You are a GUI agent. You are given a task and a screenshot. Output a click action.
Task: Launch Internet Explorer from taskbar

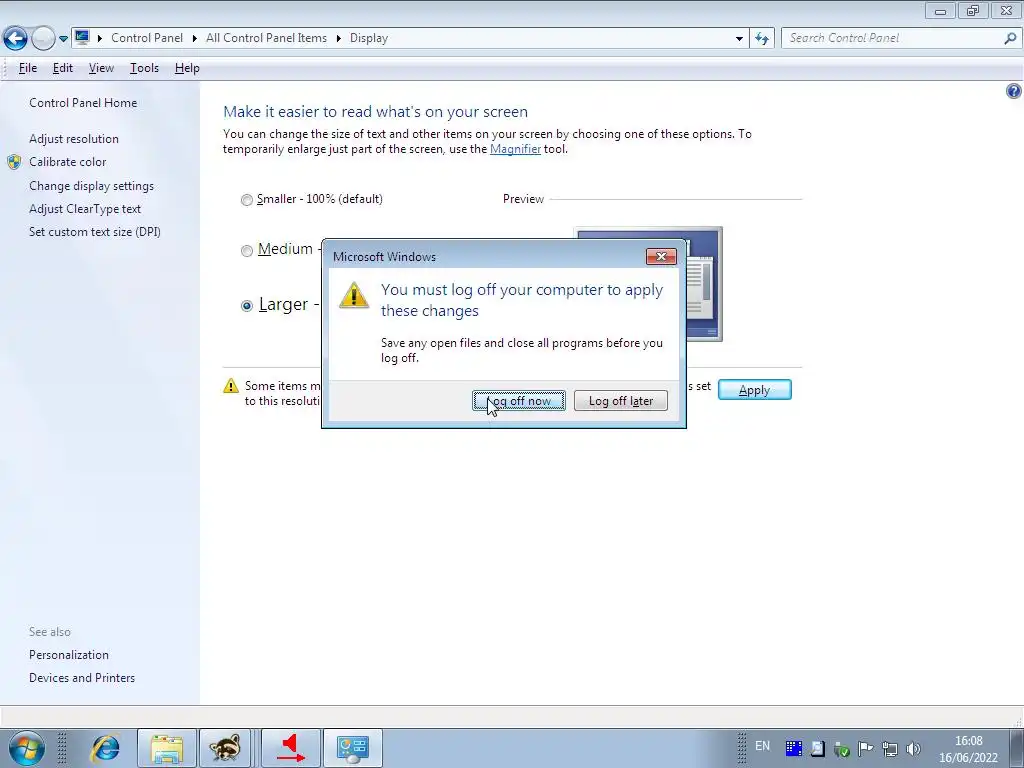[105, 748]
